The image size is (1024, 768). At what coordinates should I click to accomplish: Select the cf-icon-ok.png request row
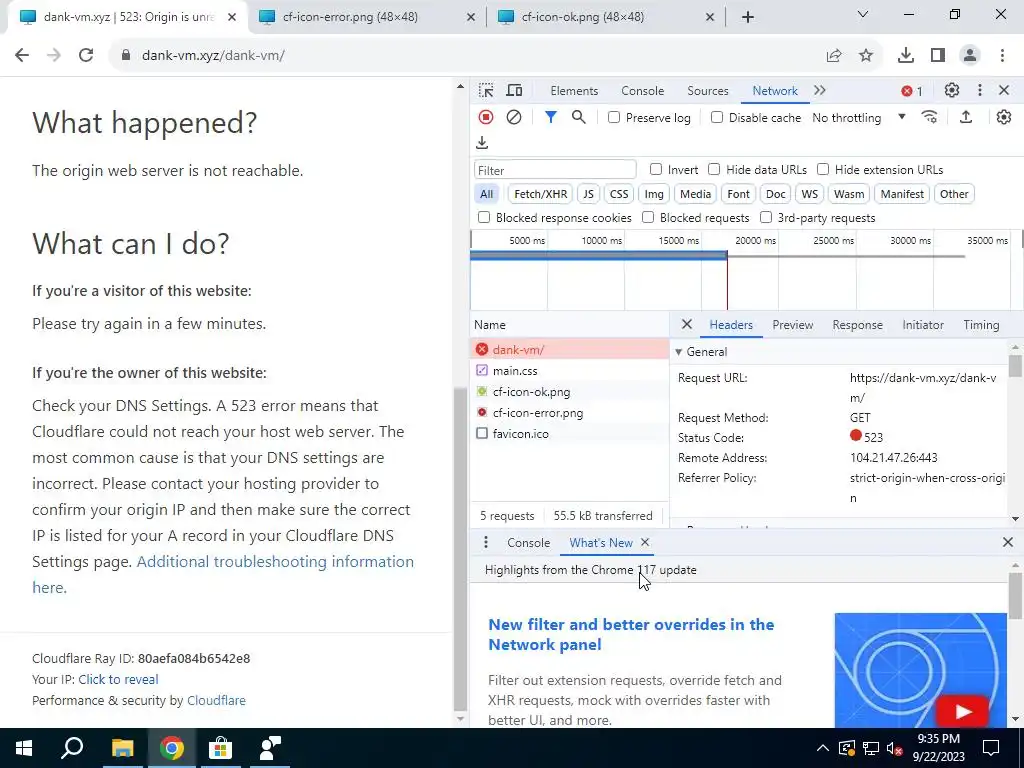coord(569,392)
